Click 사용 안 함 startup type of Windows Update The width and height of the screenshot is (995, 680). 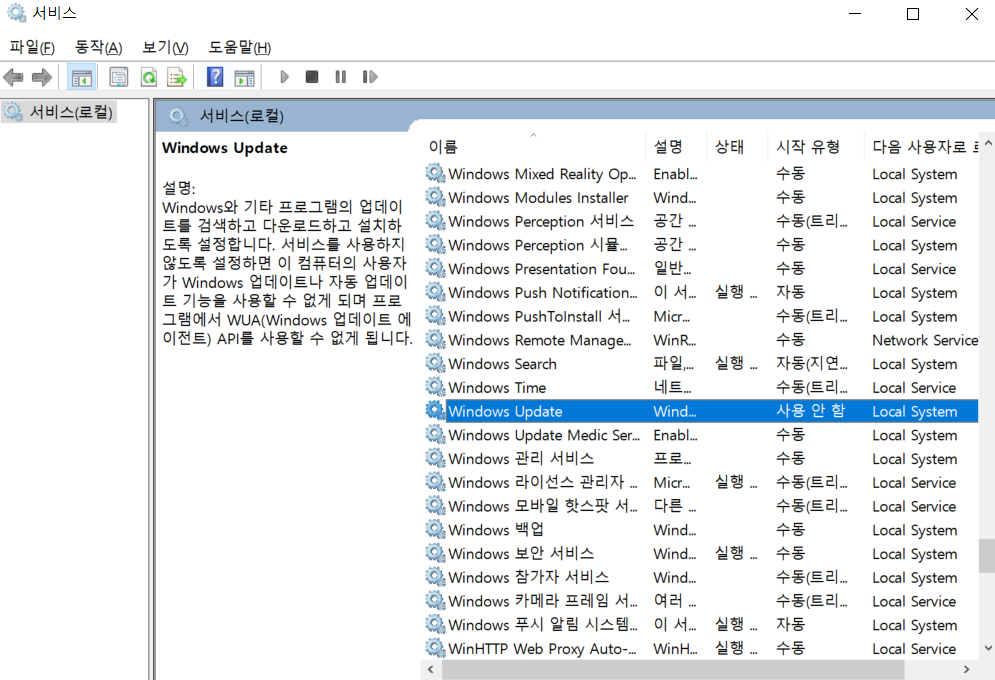pos(810,411)
